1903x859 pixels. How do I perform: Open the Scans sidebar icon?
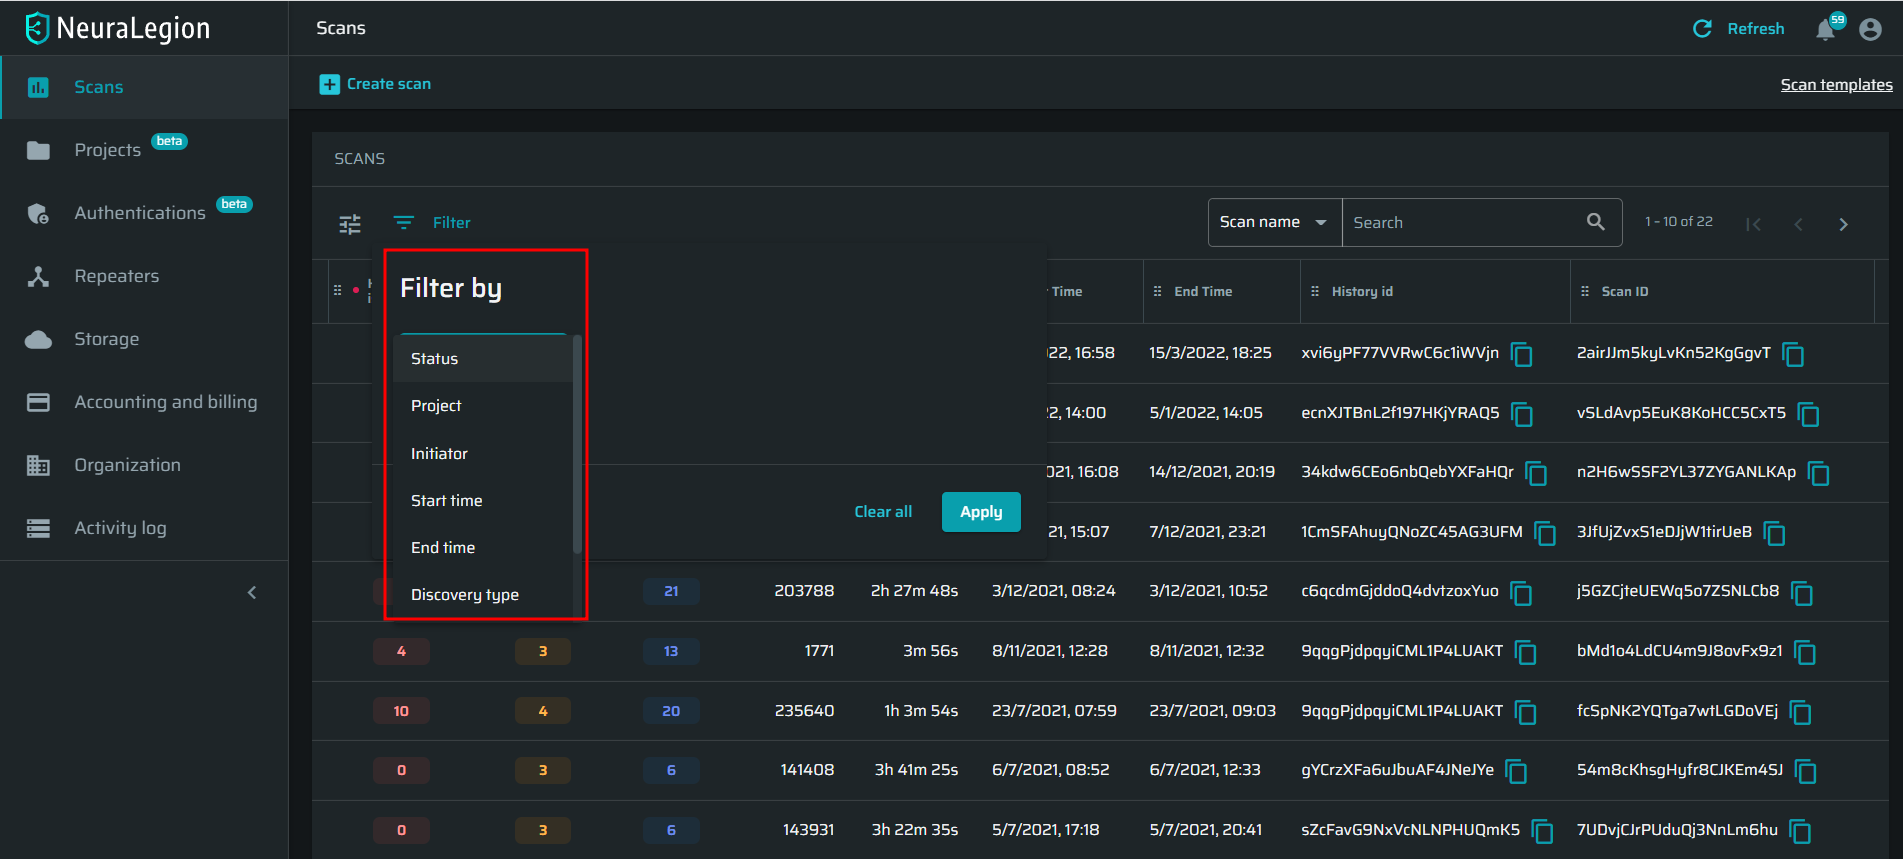coord(38,87)
